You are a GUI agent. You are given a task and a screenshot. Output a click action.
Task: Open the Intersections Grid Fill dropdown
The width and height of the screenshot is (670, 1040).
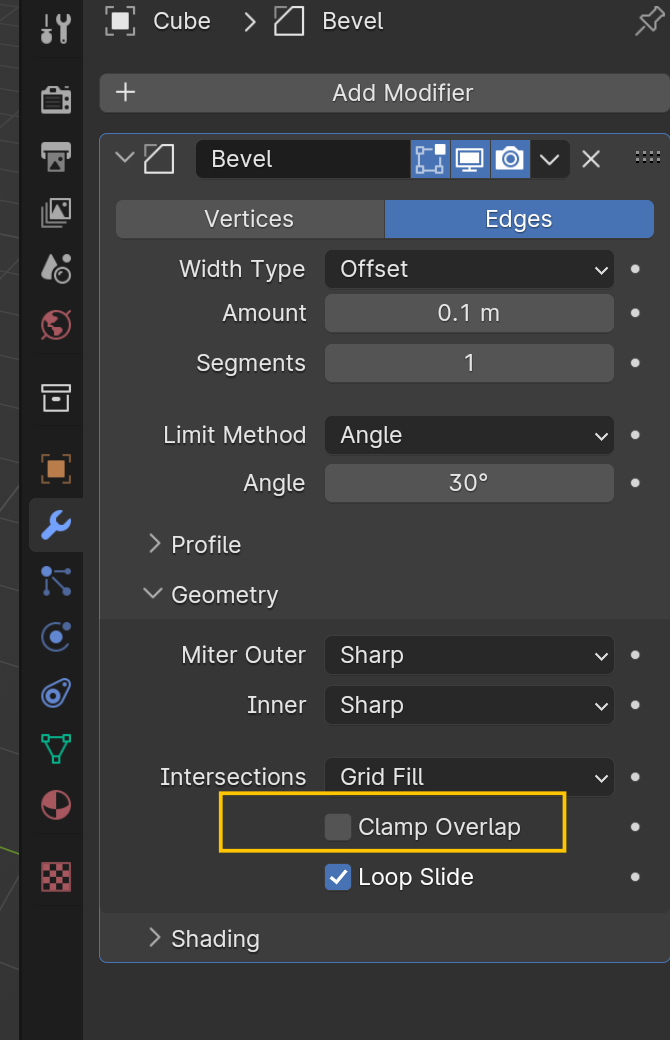[469, 777]
